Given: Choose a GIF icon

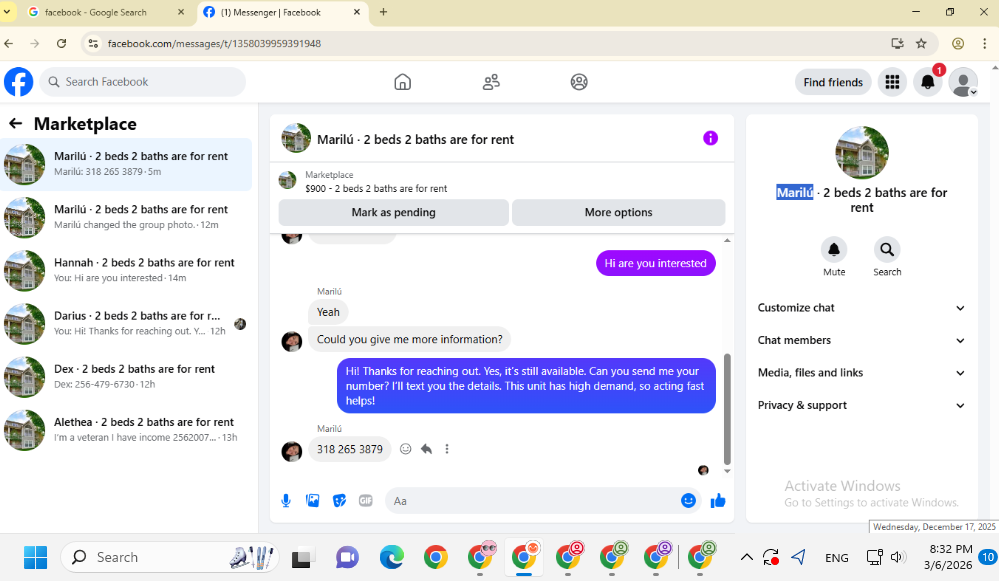Looking at the screenshot, I should pos(366,501).
